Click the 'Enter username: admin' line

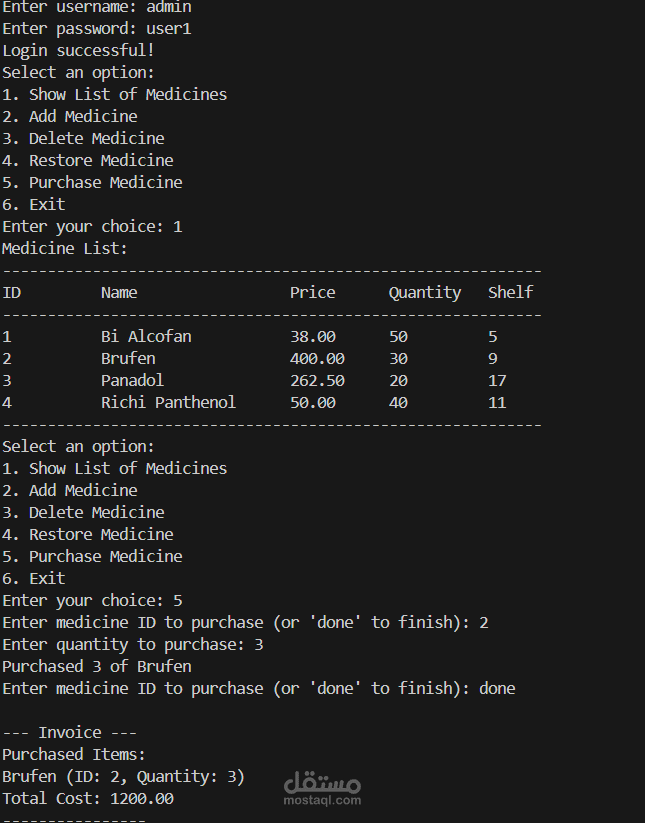coord(97,7)
